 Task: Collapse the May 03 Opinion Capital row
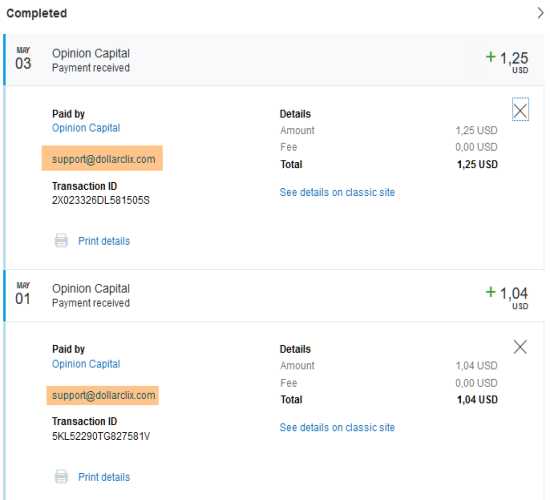274,60
